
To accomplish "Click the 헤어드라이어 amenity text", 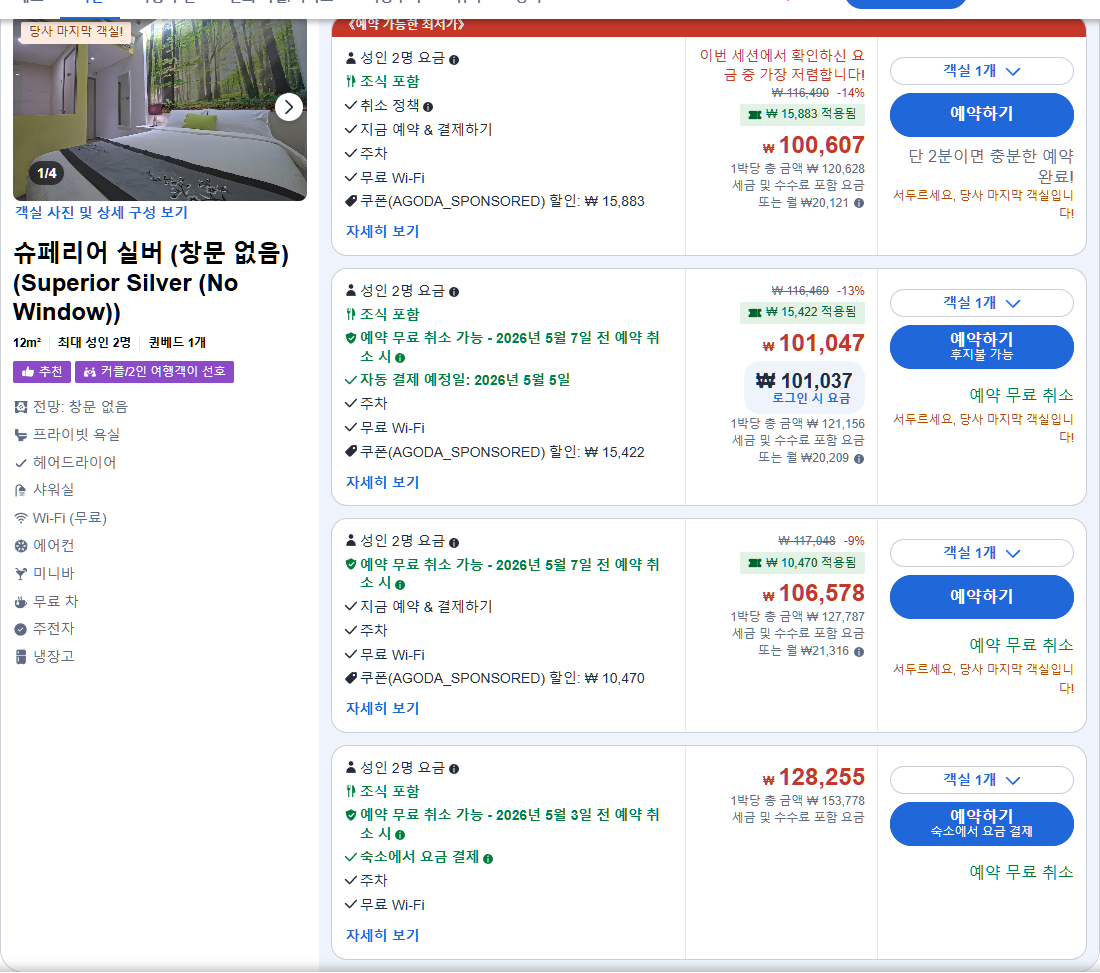I will pyautogui.click(x=74, y=463).
